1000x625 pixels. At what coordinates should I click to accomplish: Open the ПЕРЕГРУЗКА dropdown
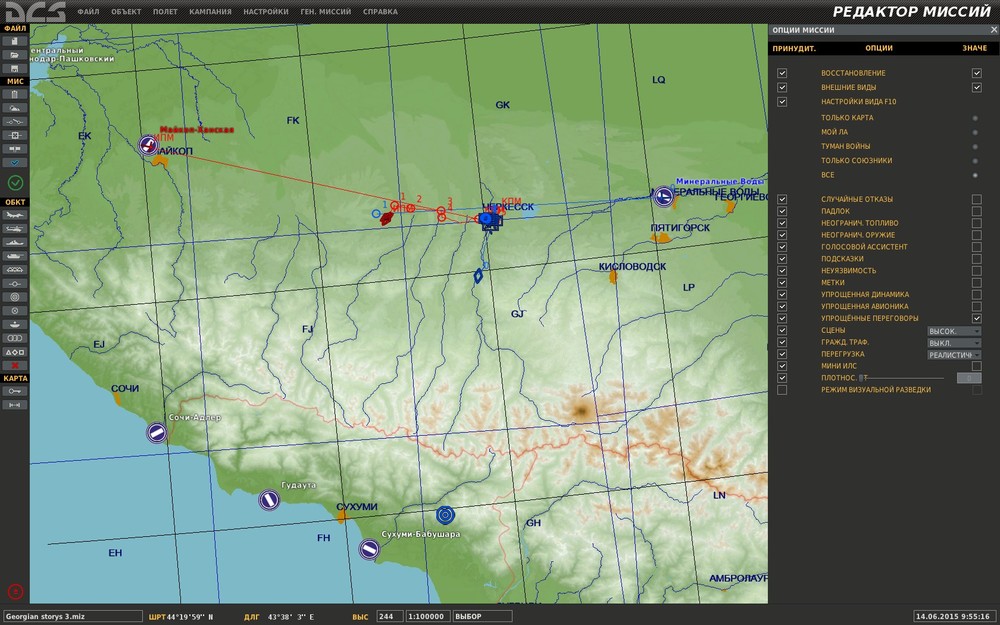pyautogui.click(x=954, y=355)
